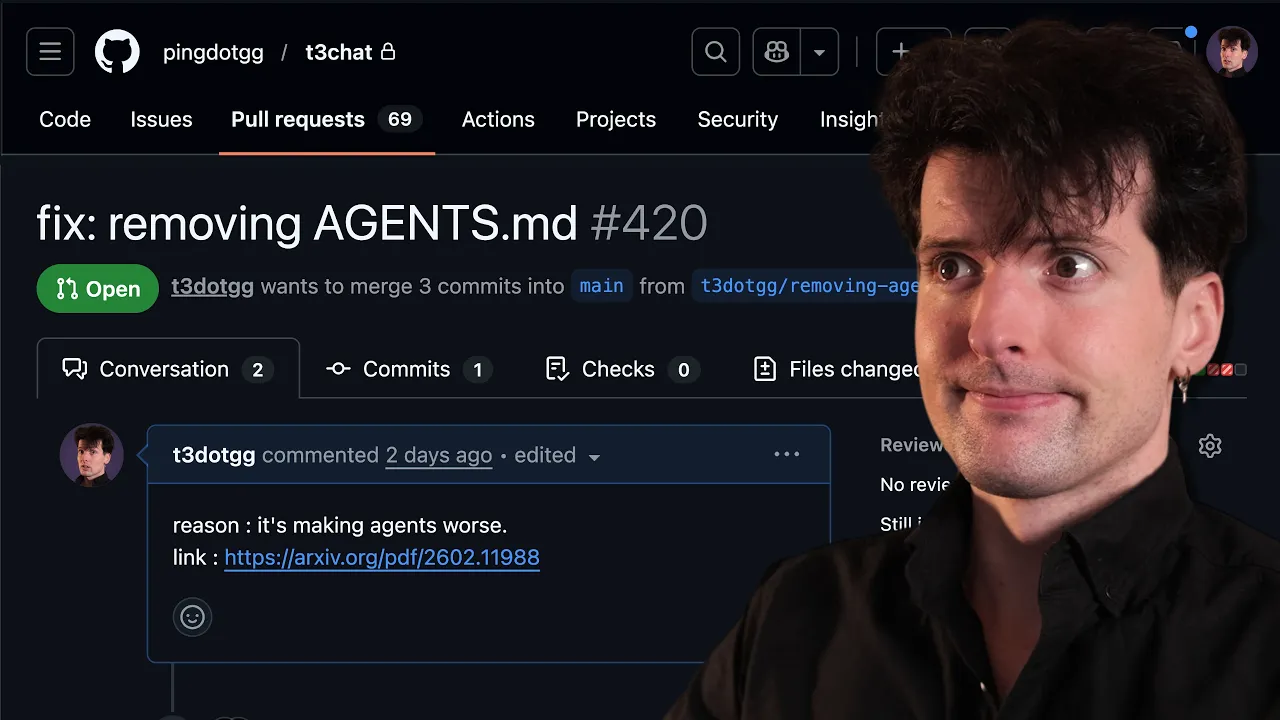Open the navigation hamburger menu
Screen dimensions: 1280x720
tap(50, 51)
